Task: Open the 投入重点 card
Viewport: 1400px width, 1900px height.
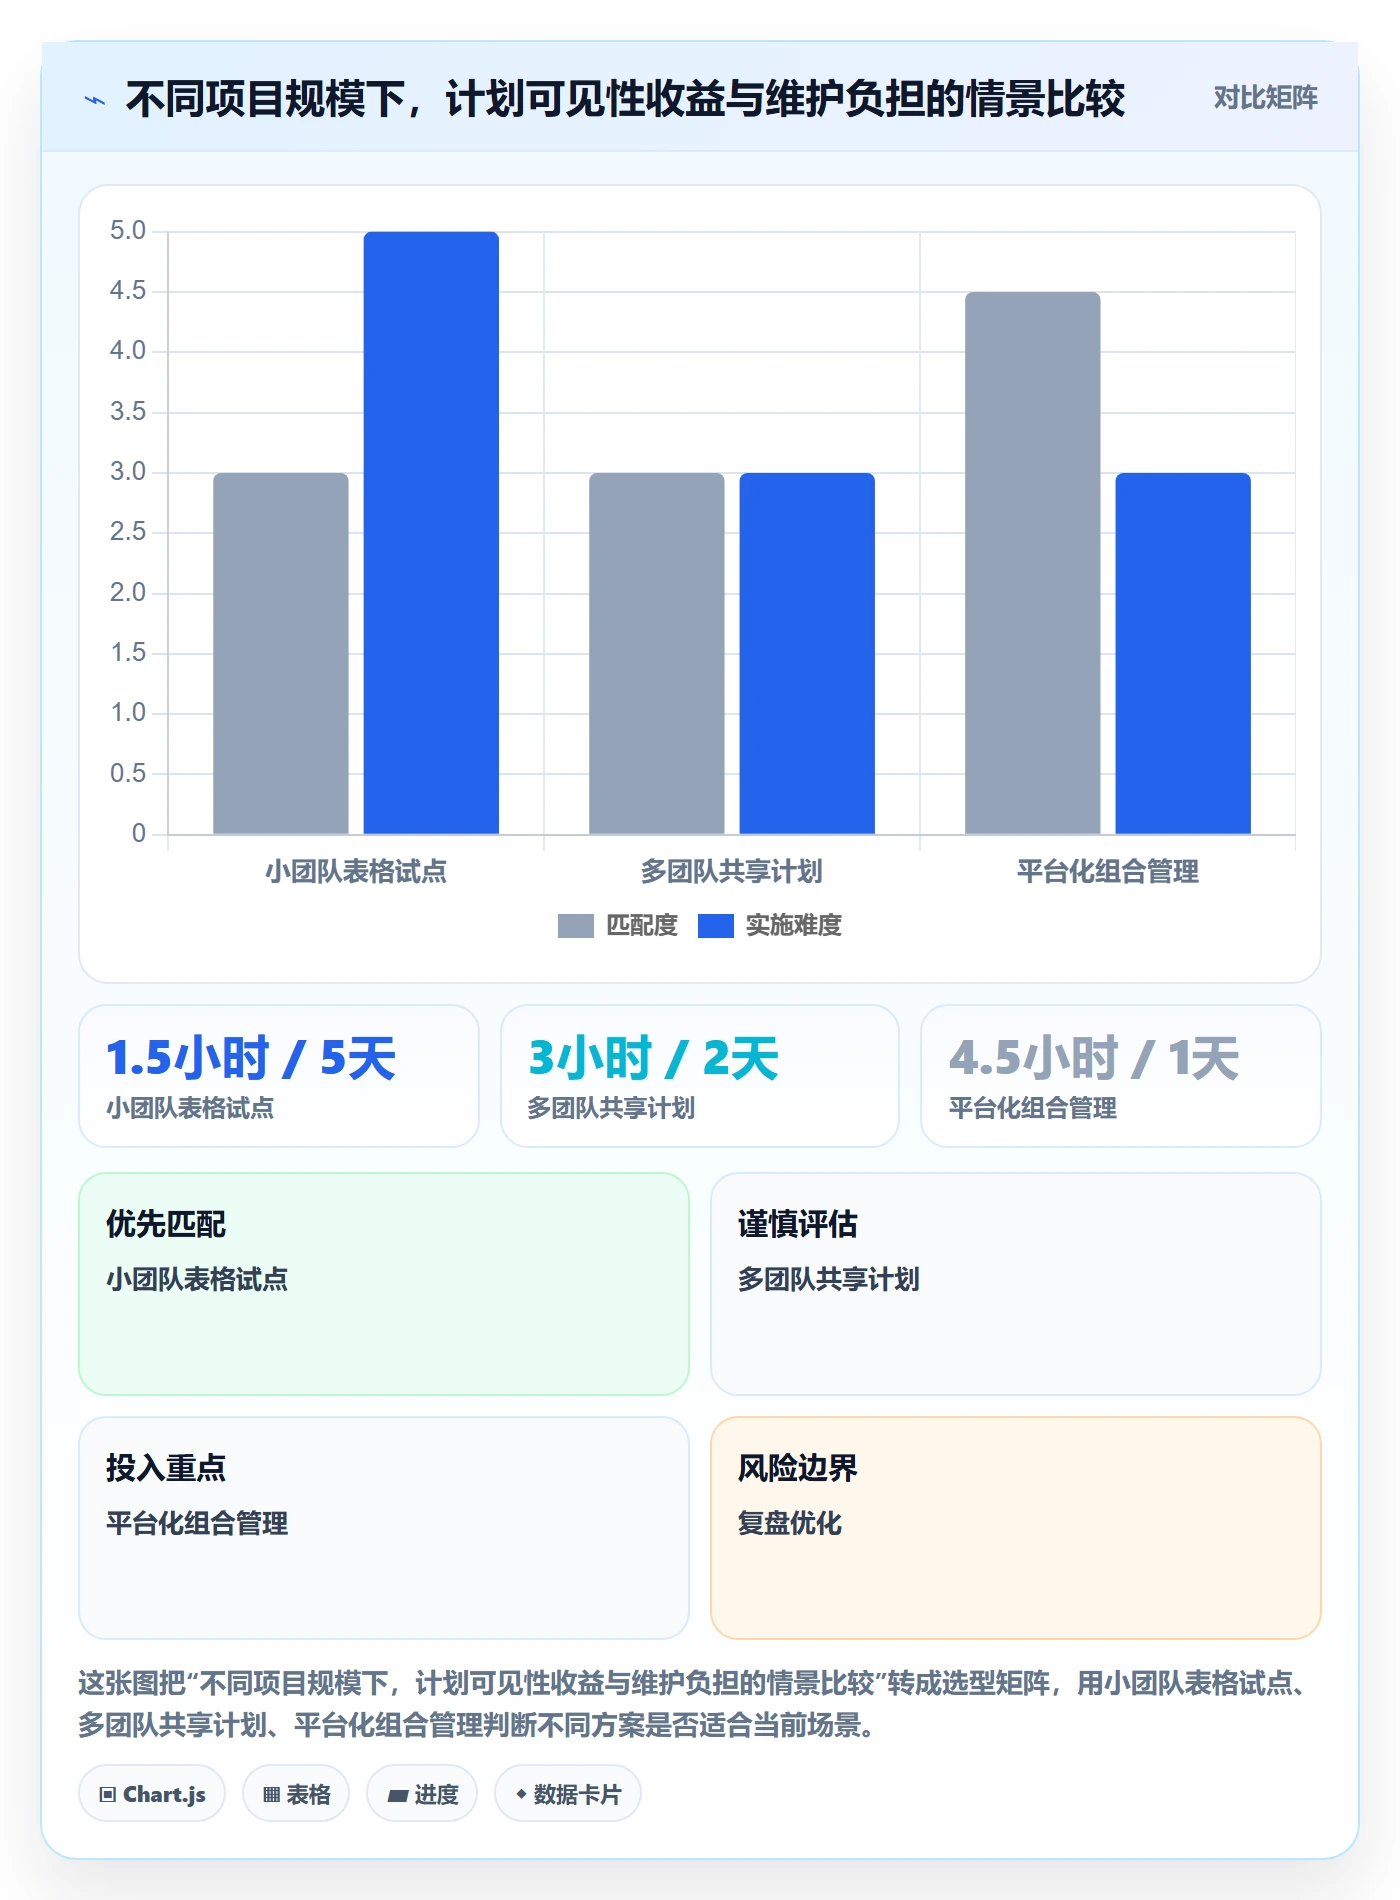Action: pyautogui.click(x=384, y=1528)
